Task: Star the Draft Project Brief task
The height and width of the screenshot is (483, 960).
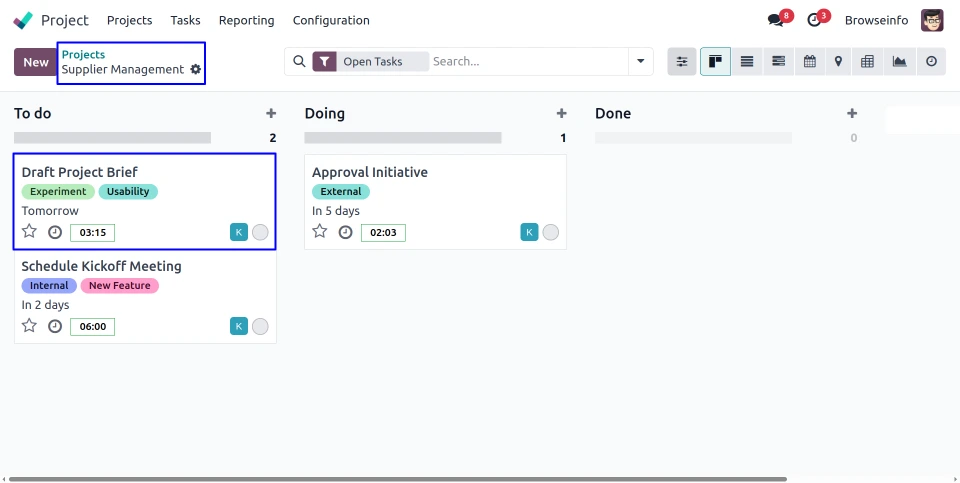Action: coord(30,232)
